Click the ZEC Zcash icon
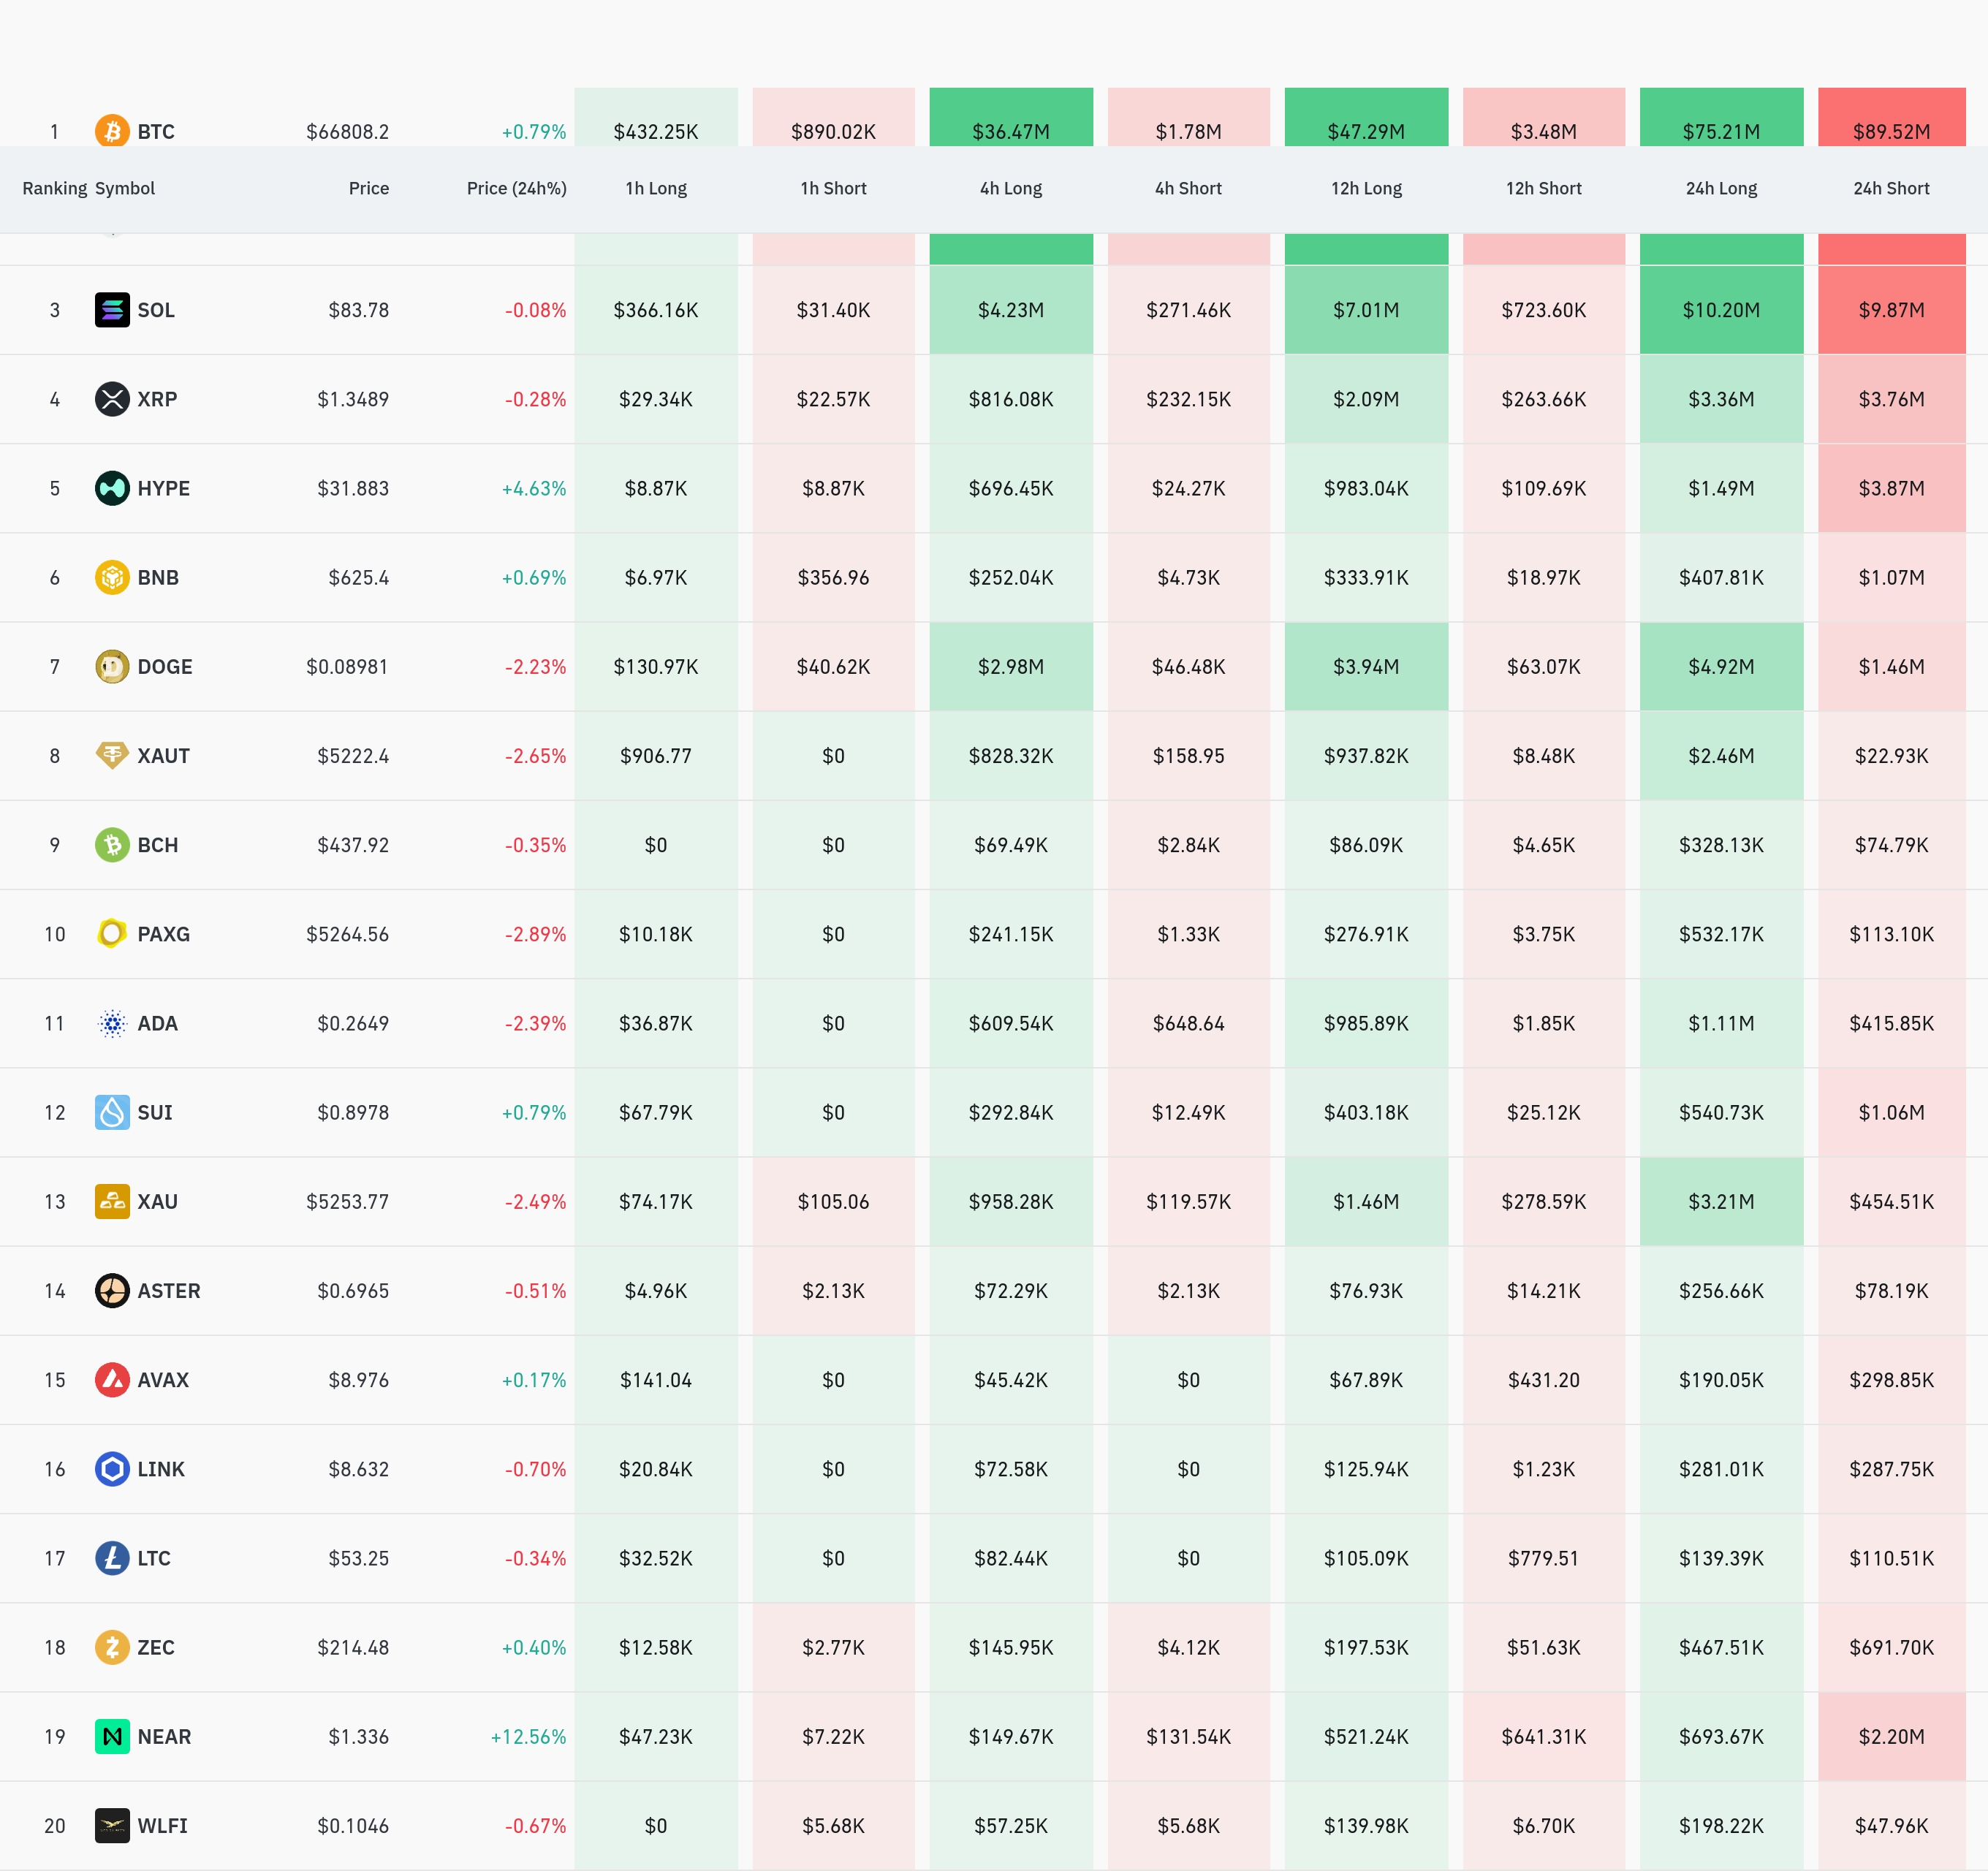The image size is (1988, 1871). tap(112, 1647)
